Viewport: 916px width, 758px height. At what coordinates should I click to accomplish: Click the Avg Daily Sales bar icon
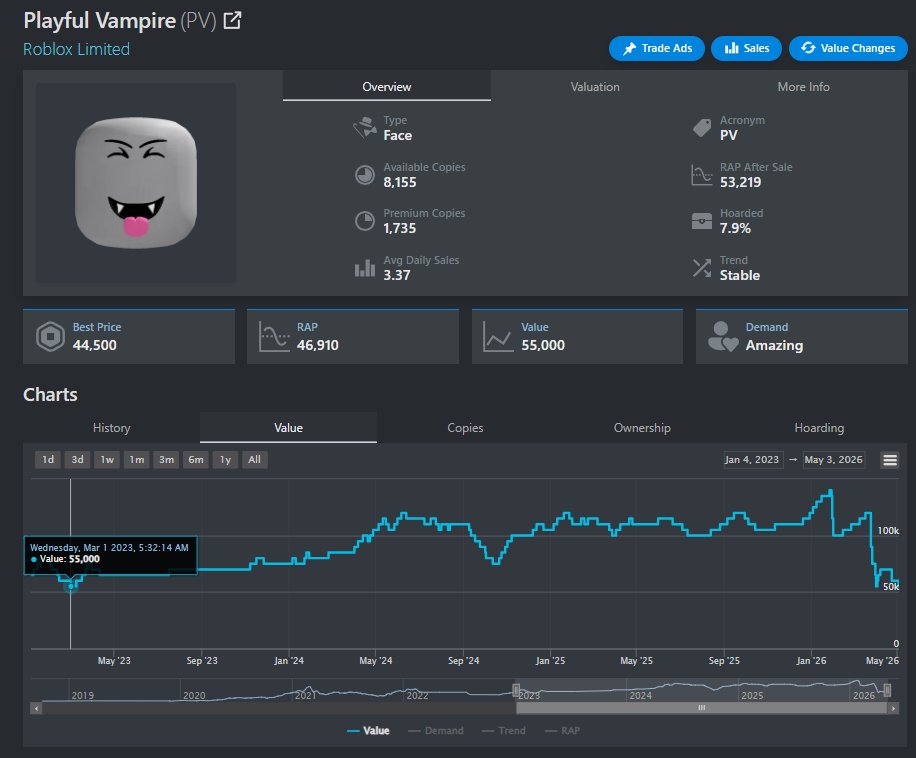click(x=365, y=267)
